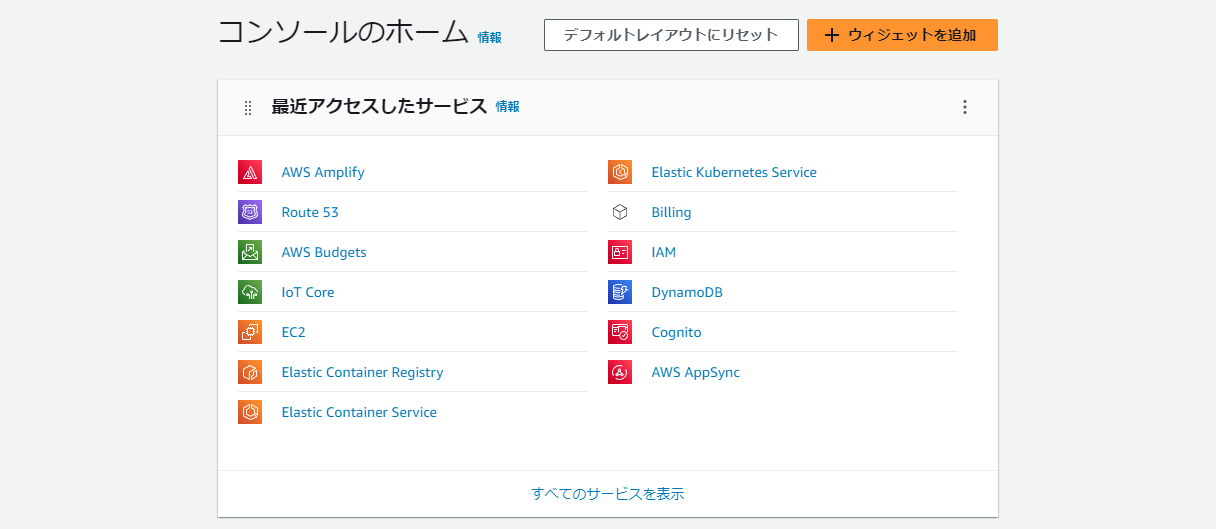
Task: Click the AWS AppSync icon
Action: tap(620, 372)
